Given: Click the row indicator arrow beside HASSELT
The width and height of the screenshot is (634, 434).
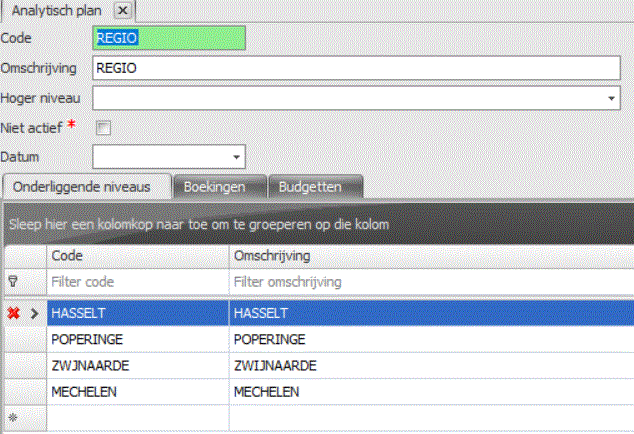Looking at the screenshot, I should [33, 314].
